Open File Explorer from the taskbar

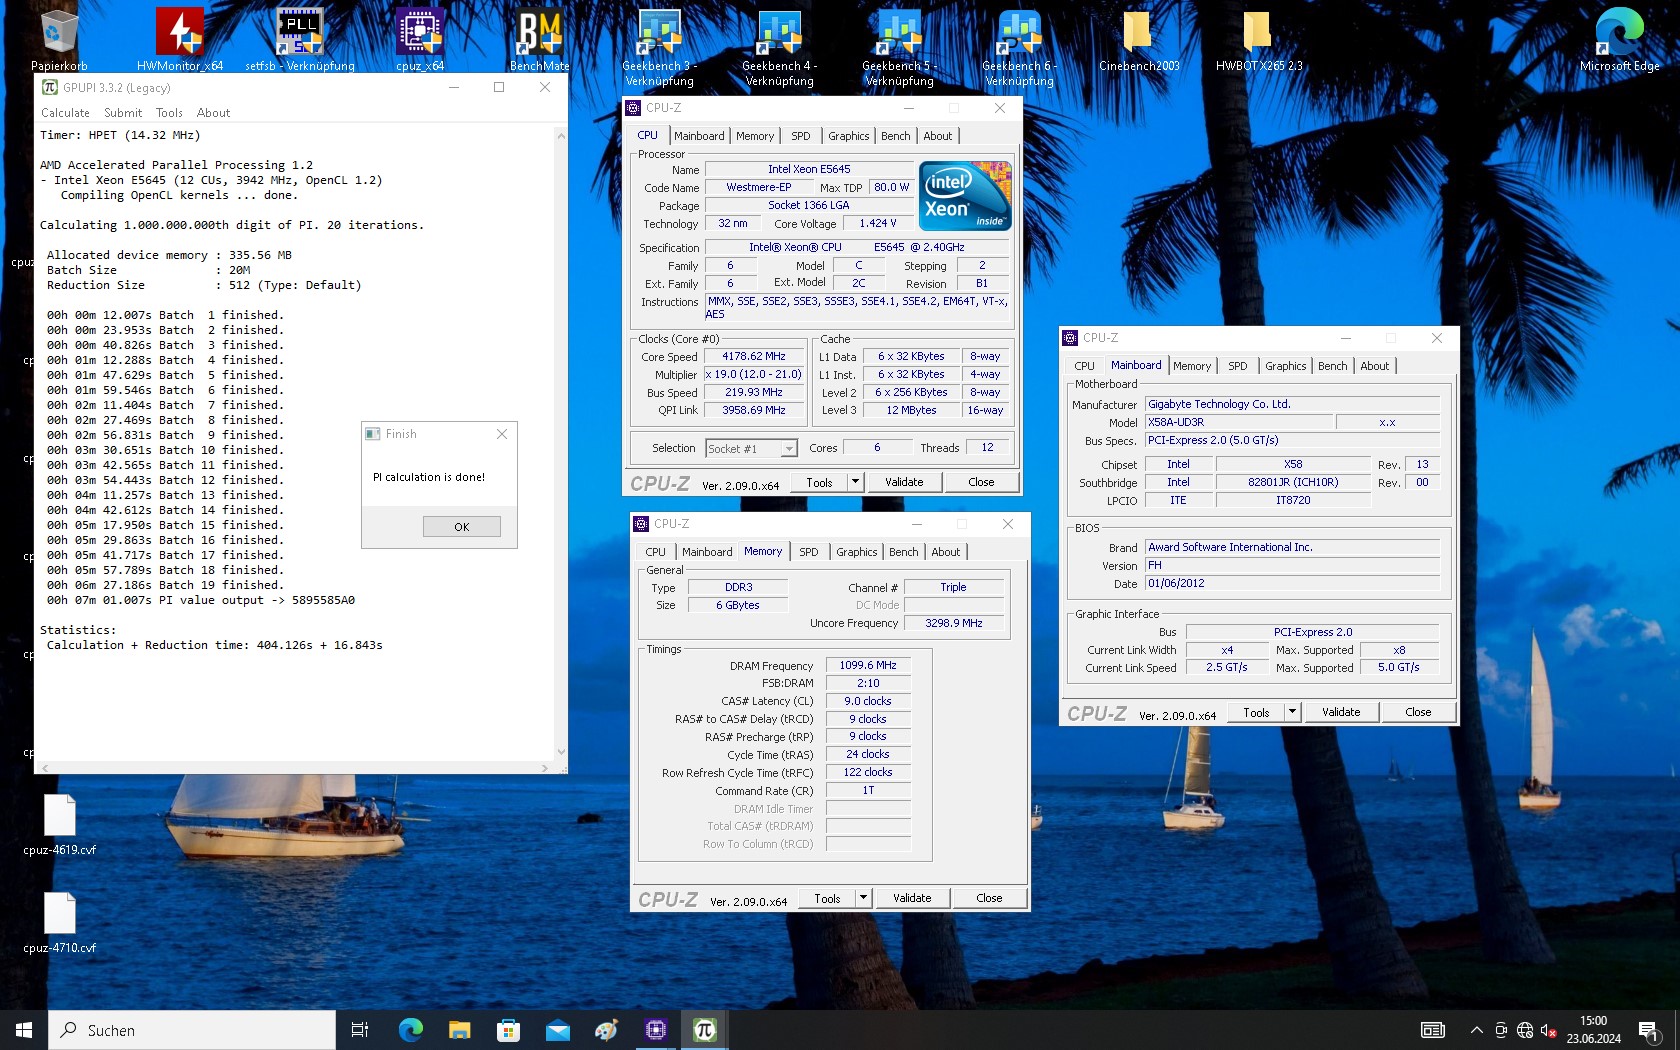pyautogui.click(x=459, y=1030)
